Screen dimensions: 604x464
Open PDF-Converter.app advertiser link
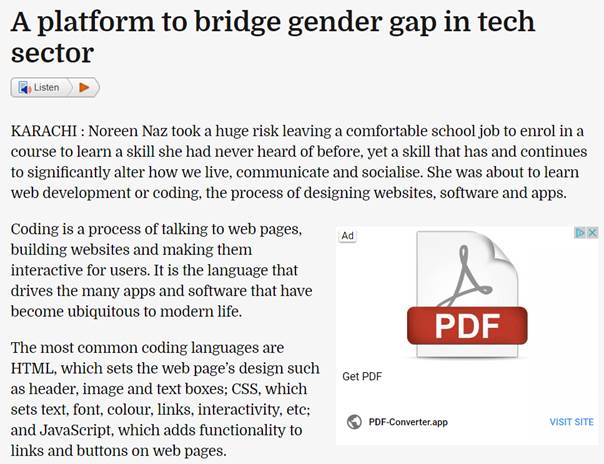[x=408, y=422]
